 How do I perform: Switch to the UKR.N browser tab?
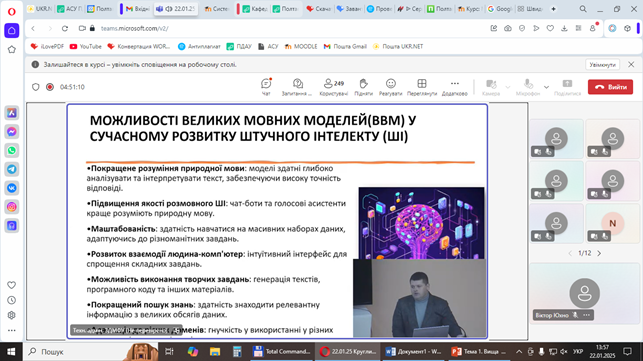40,9
